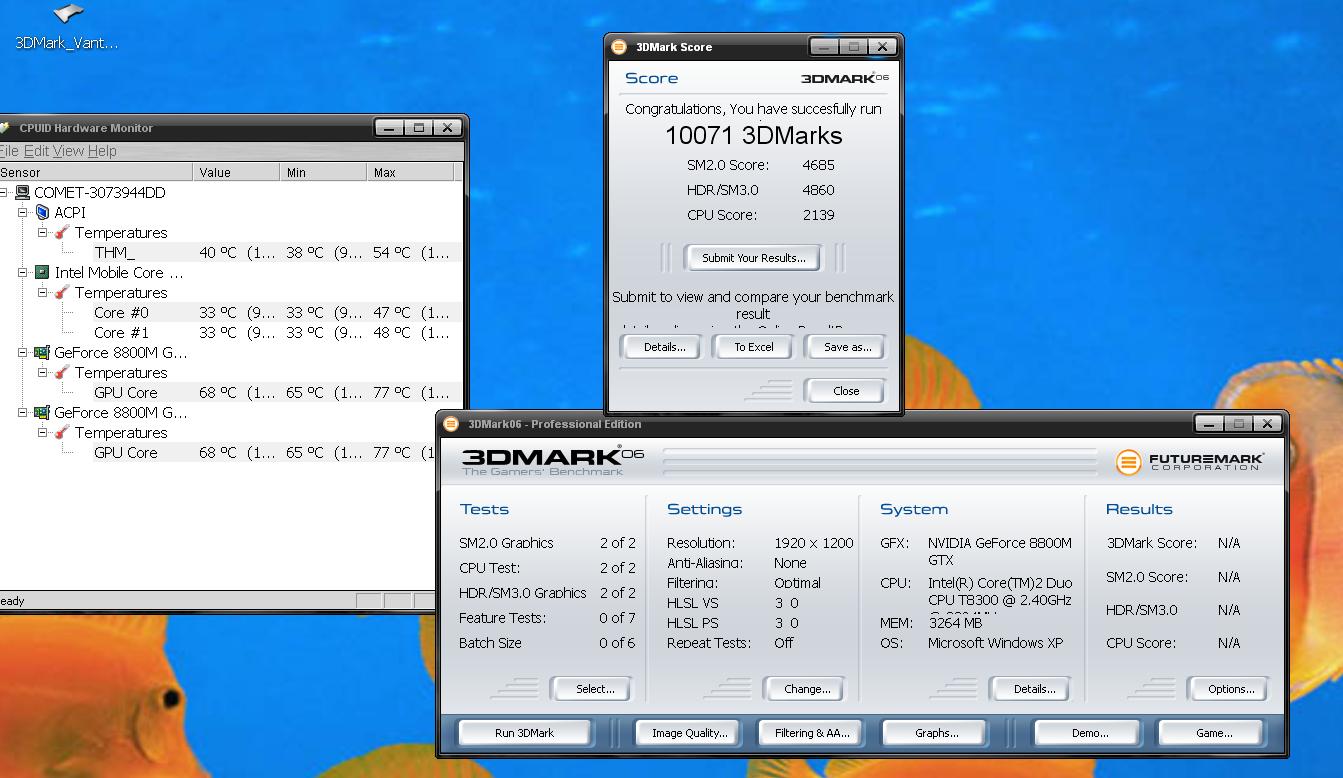
Task: Click the Futuremark Corporation logo
Action: tap(1190, 462)
